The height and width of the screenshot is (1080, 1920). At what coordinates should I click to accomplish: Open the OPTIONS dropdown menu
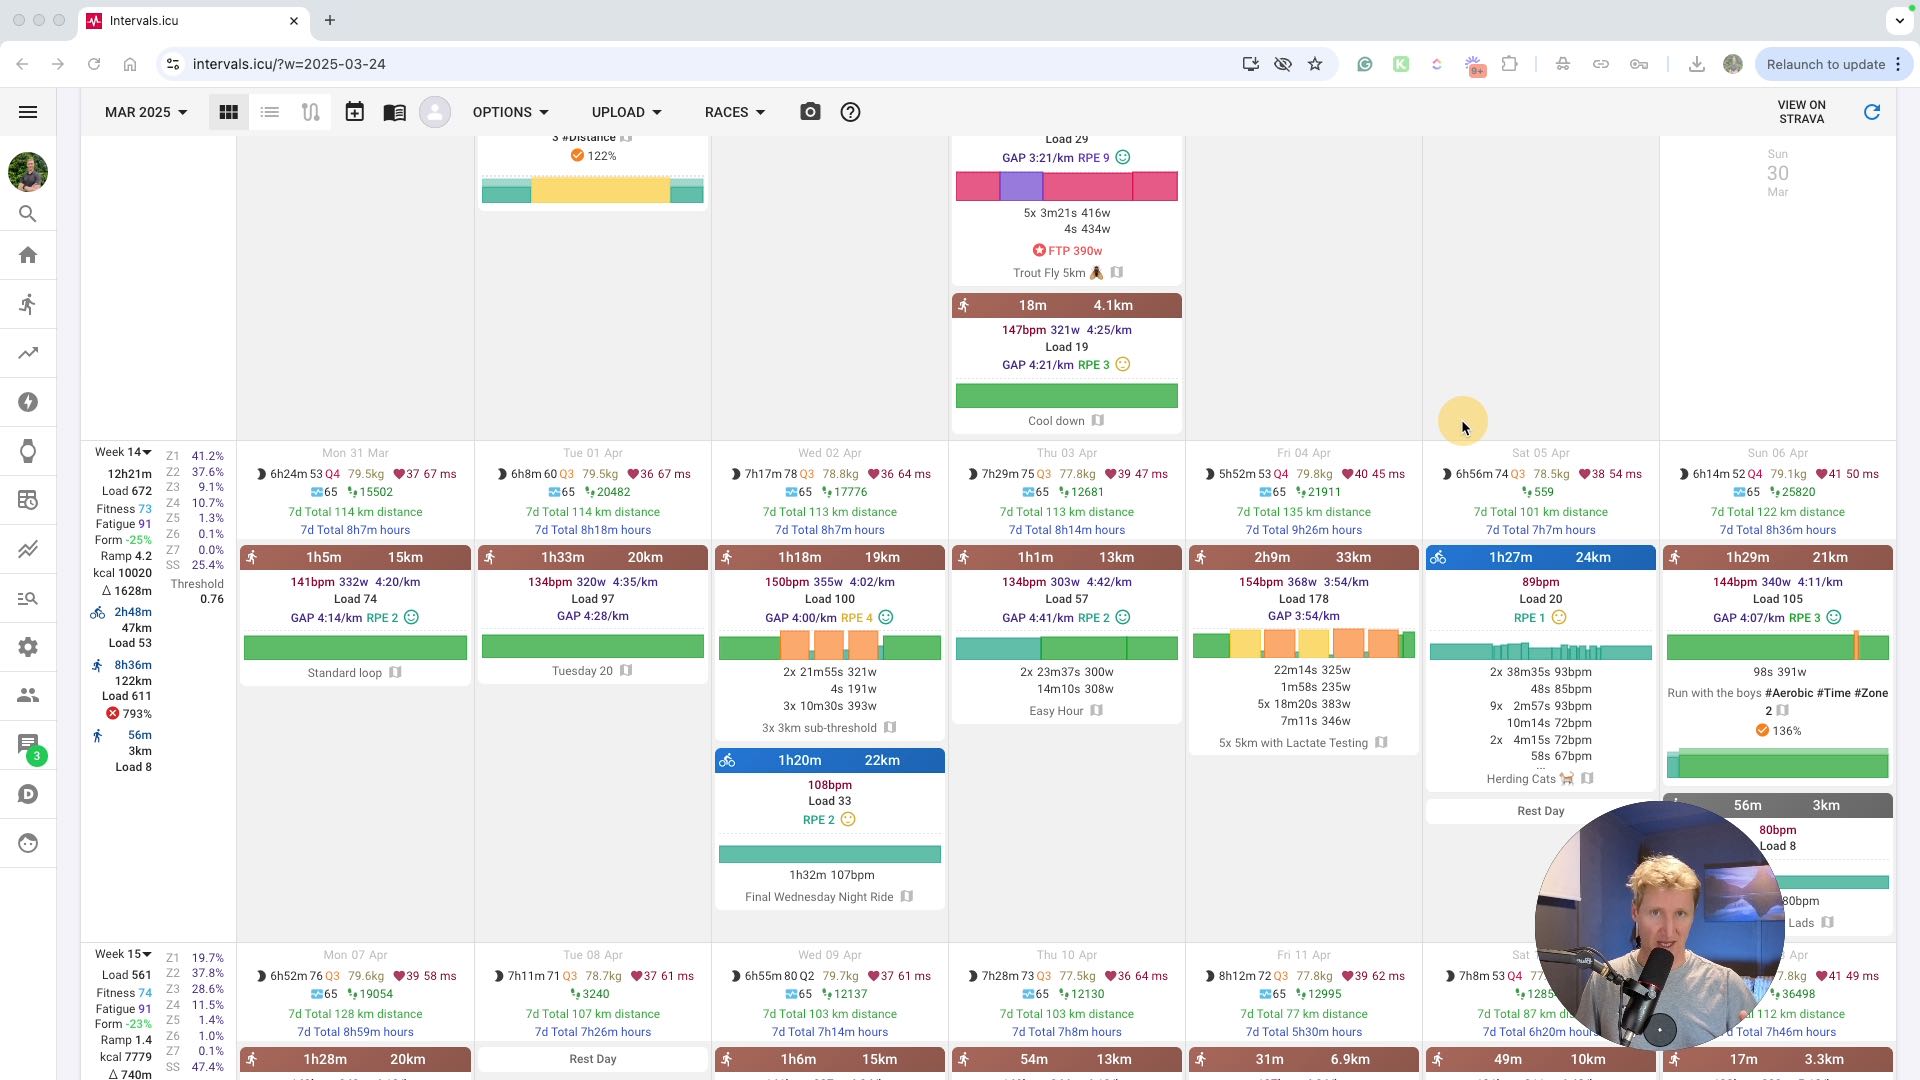point(510,112)
